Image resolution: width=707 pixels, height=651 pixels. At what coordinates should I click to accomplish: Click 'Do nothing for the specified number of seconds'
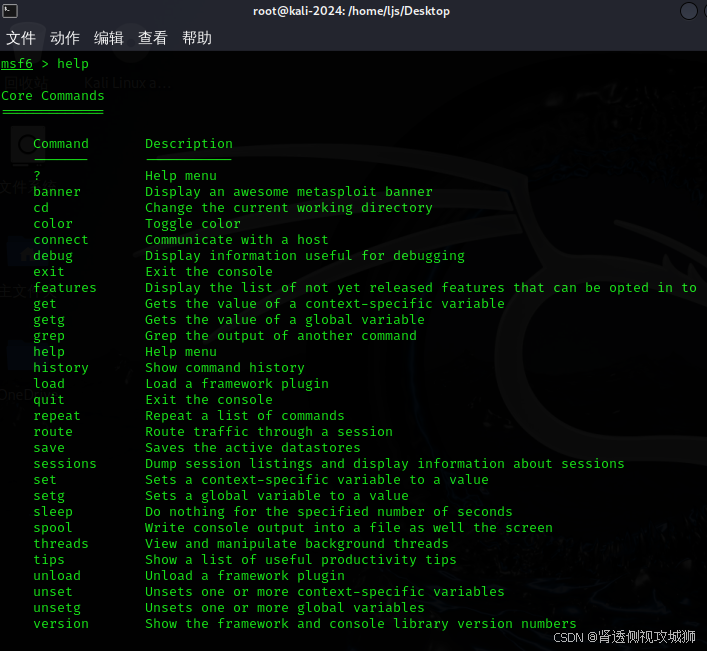pyautogui.click(x=329, y=512)
